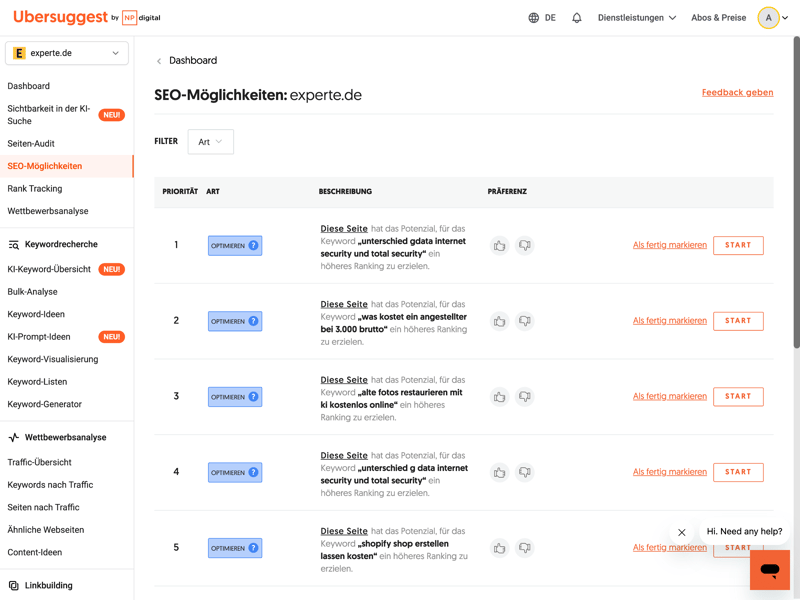Open Rank Tracking in the sidebar
Viewport: 800px width, 600px height.
pos(35,189)
